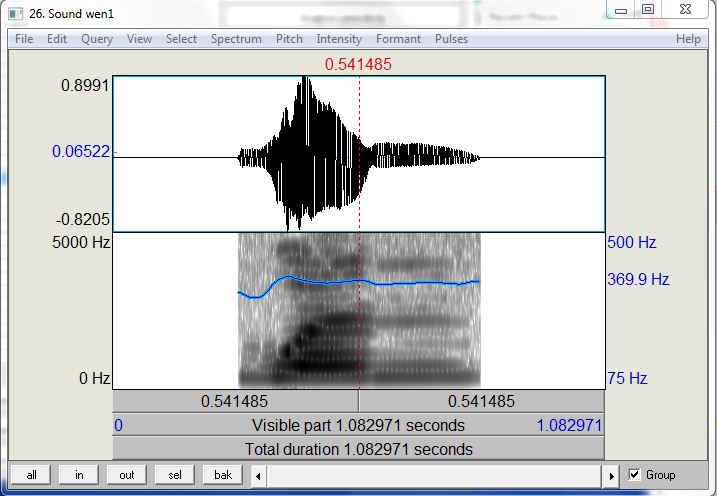This screenshot has height=496, width=717.
Task: Click the waveform peak in the sound pane
Action: pos(305,80)
